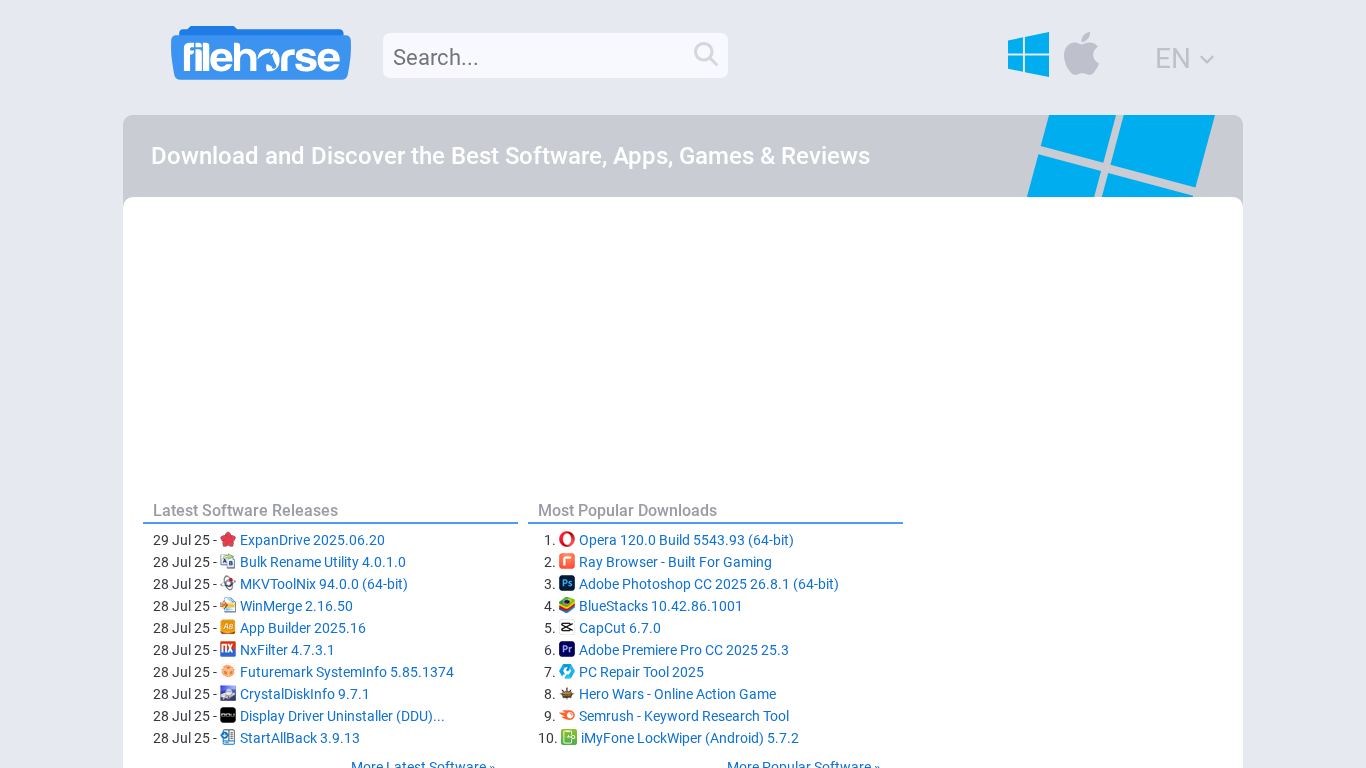1366x768 pixels.
Task: Click the 29 Jul 25 release date
Action: tap(181, 540)
